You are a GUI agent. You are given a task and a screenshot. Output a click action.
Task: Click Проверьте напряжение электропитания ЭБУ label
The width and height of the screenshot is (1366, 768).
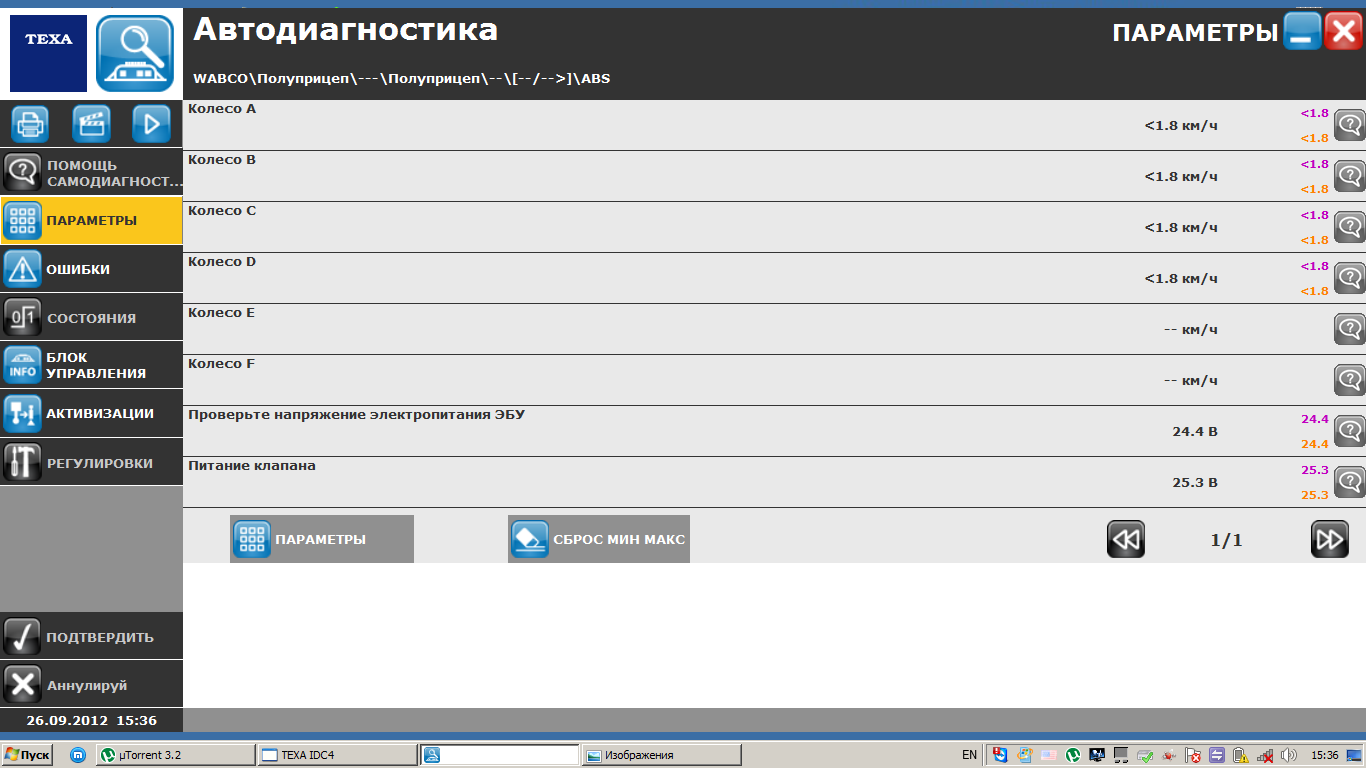click(x=356, y=414)
